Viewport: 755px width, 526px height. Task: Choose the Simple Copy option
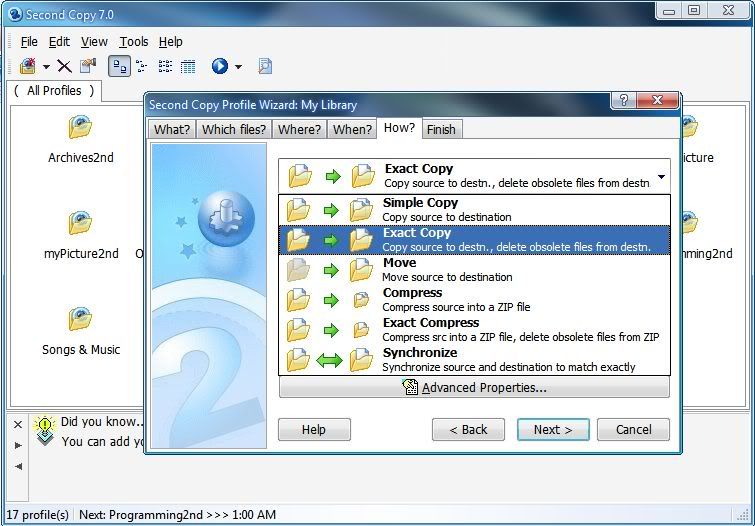[x=474, y=210]
